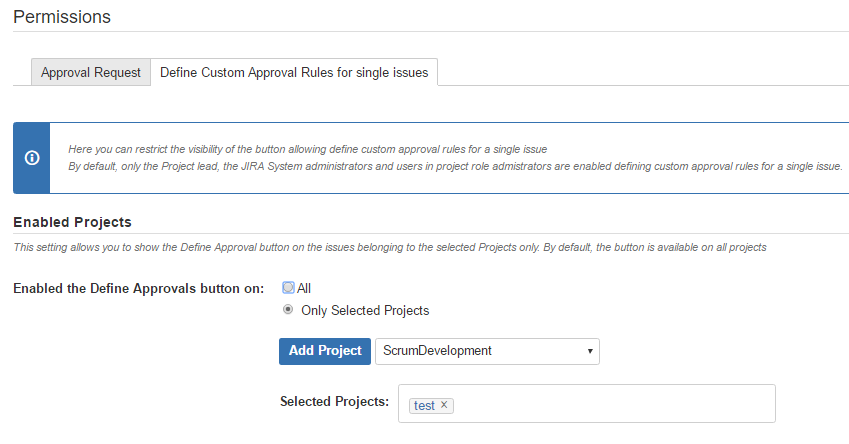Screen dimensions: 849x444
Task: Click the 'Selected Projects:' field label
Action: (x=334, y=401)
